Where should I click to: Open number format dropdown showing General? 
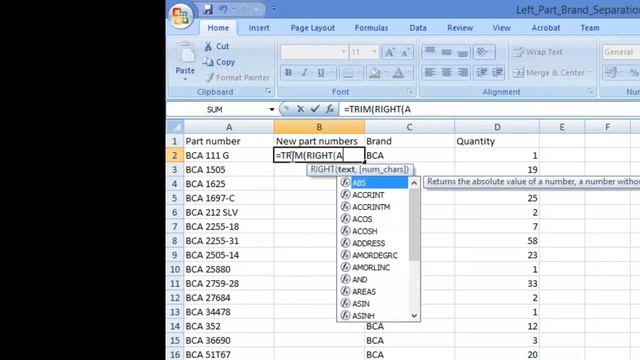coord(621,52)
